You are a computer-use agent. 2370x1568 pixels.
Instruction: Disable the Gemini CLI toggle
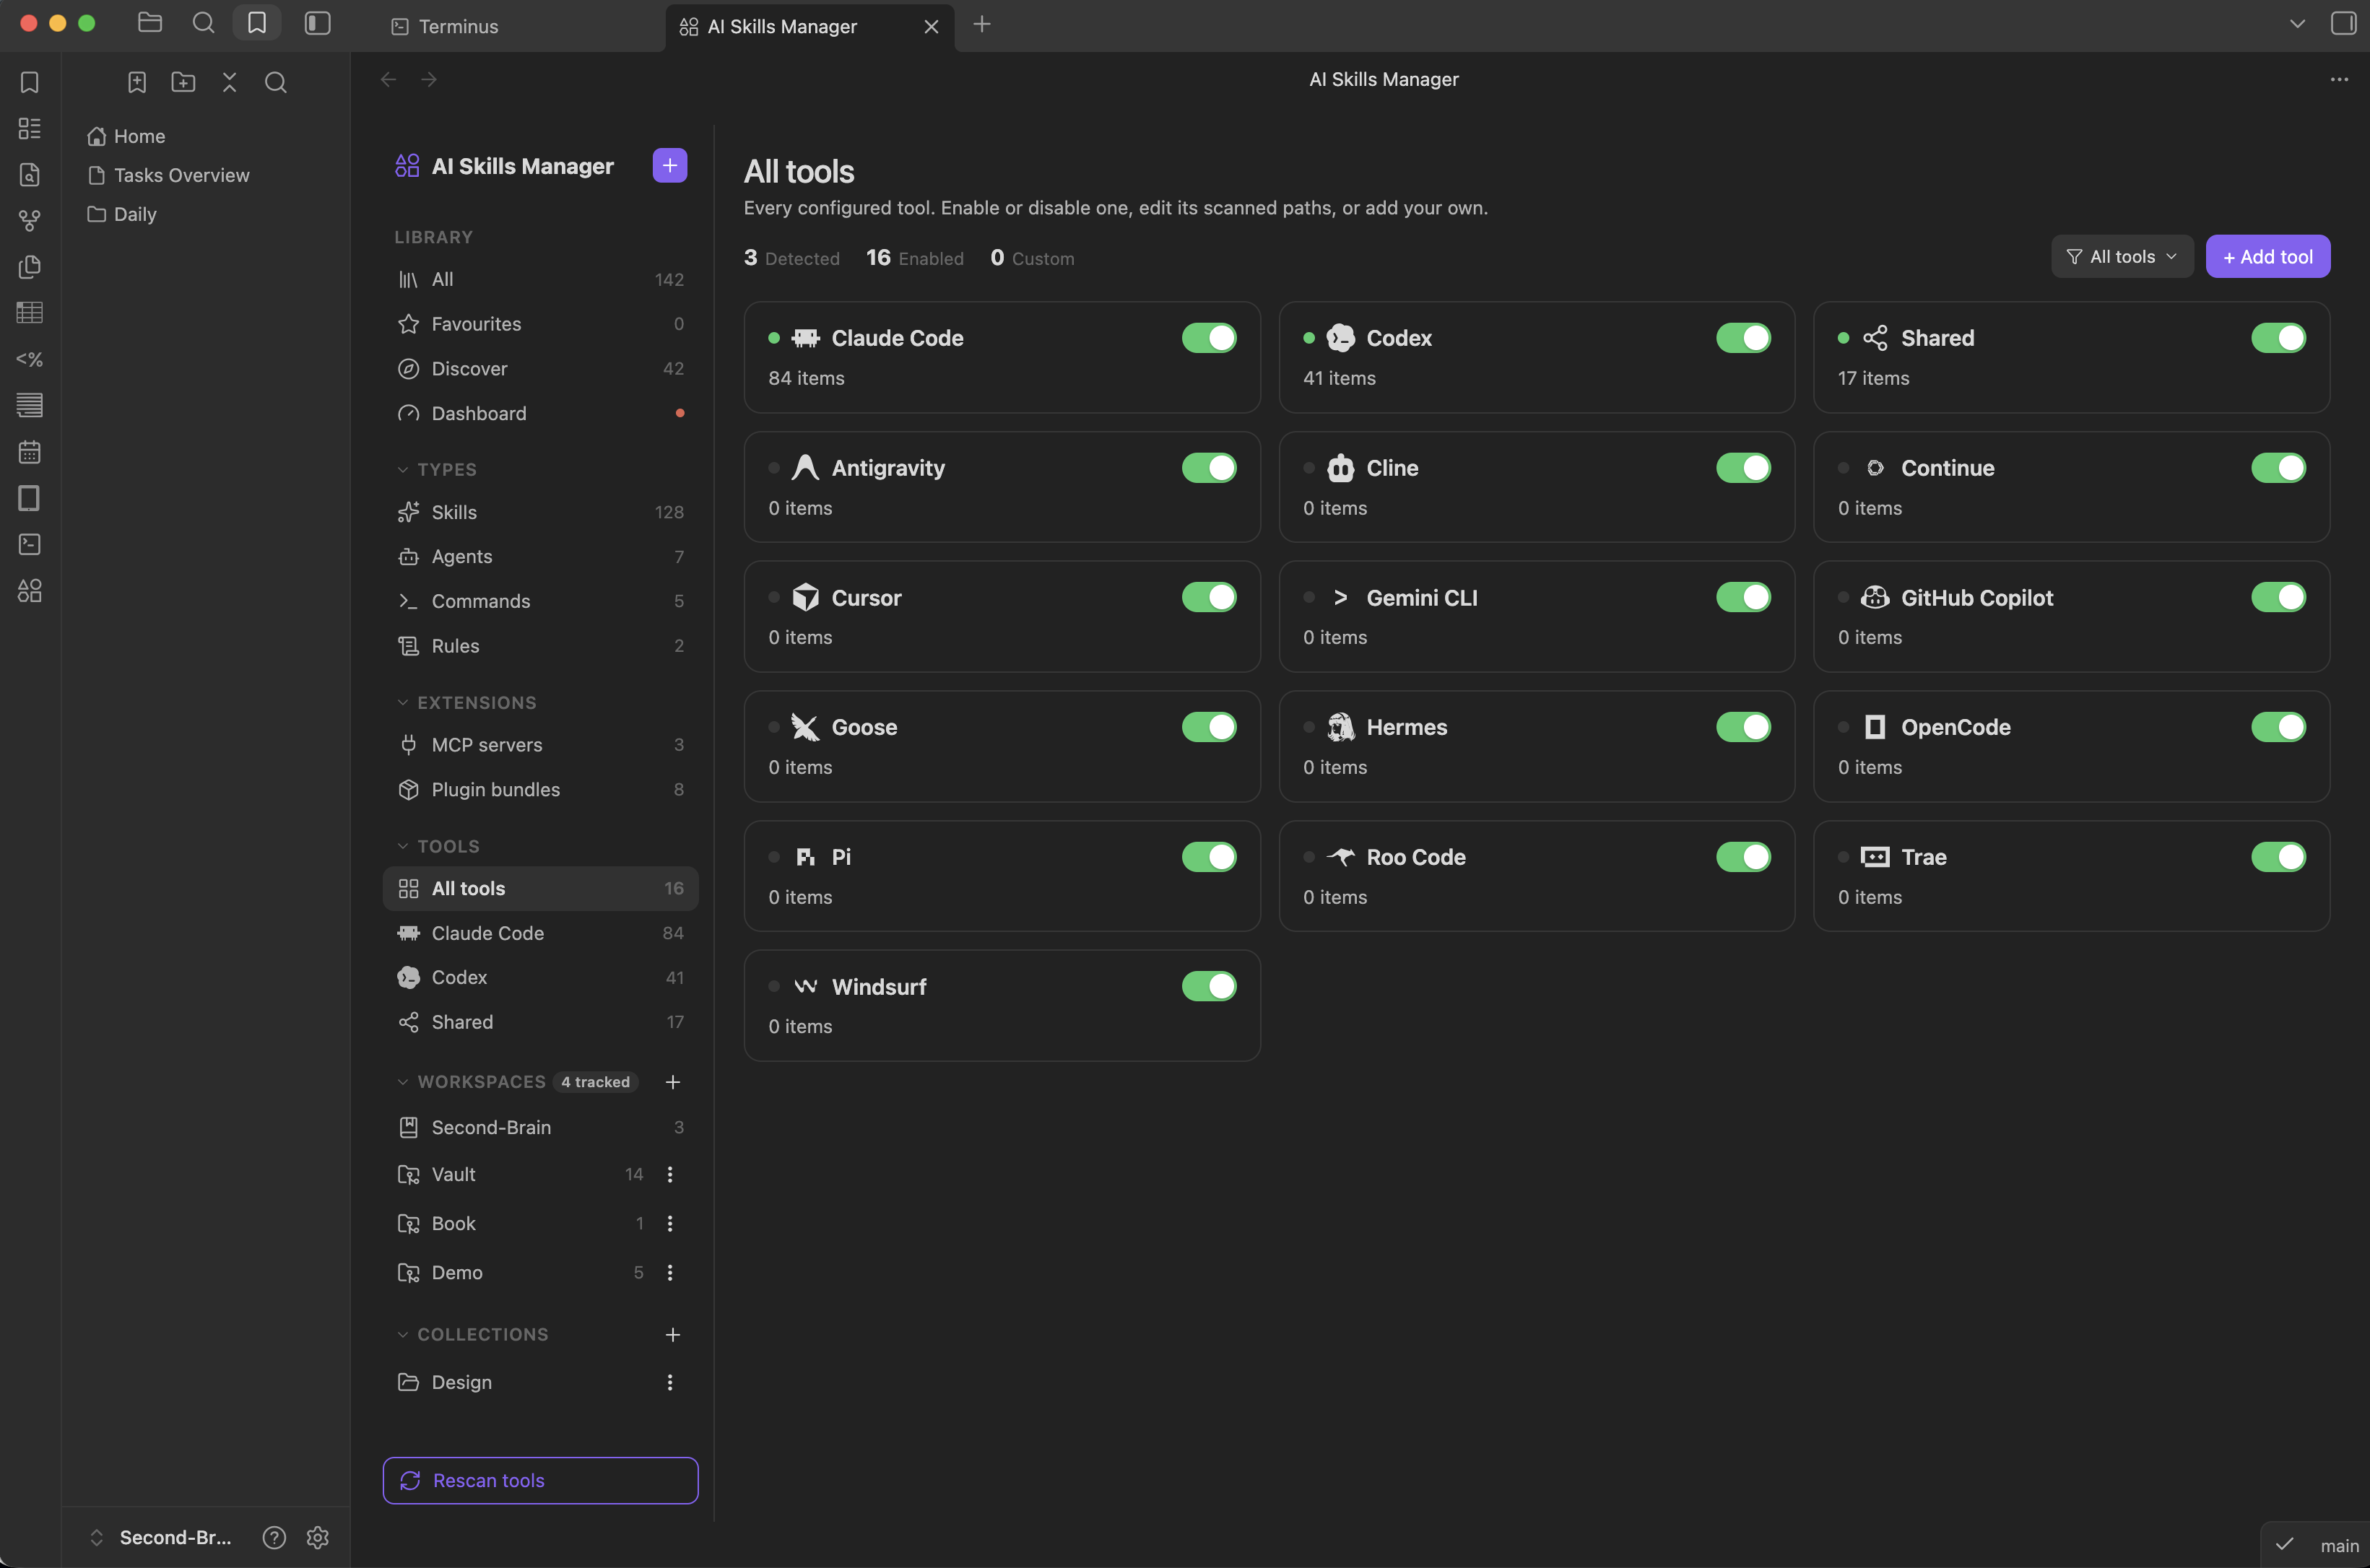pos(1743,597)
